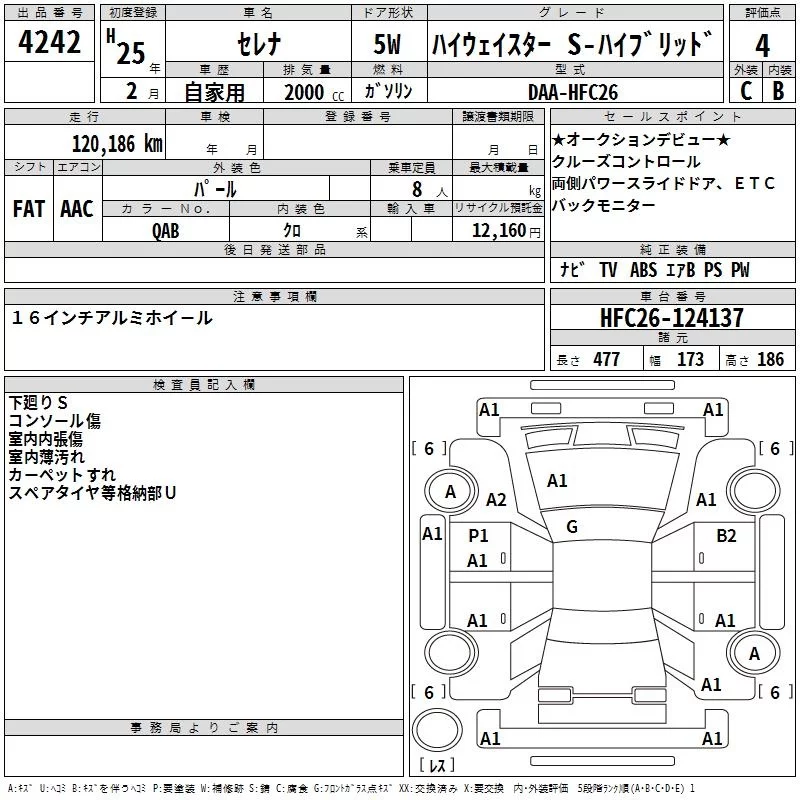Click the 検査員記入欄 header
Image resolution: width=800 pixels, height=800 pixels.
click(204, 385)
